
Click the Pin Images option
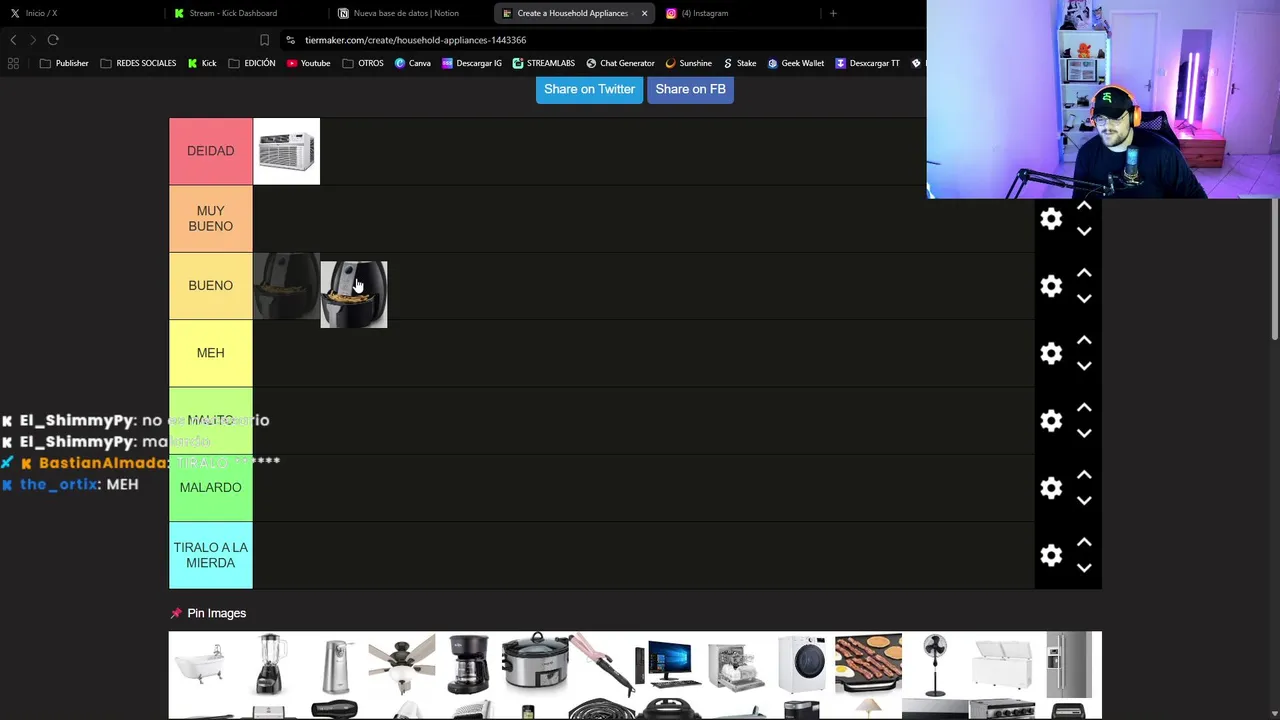coord(208,613)
